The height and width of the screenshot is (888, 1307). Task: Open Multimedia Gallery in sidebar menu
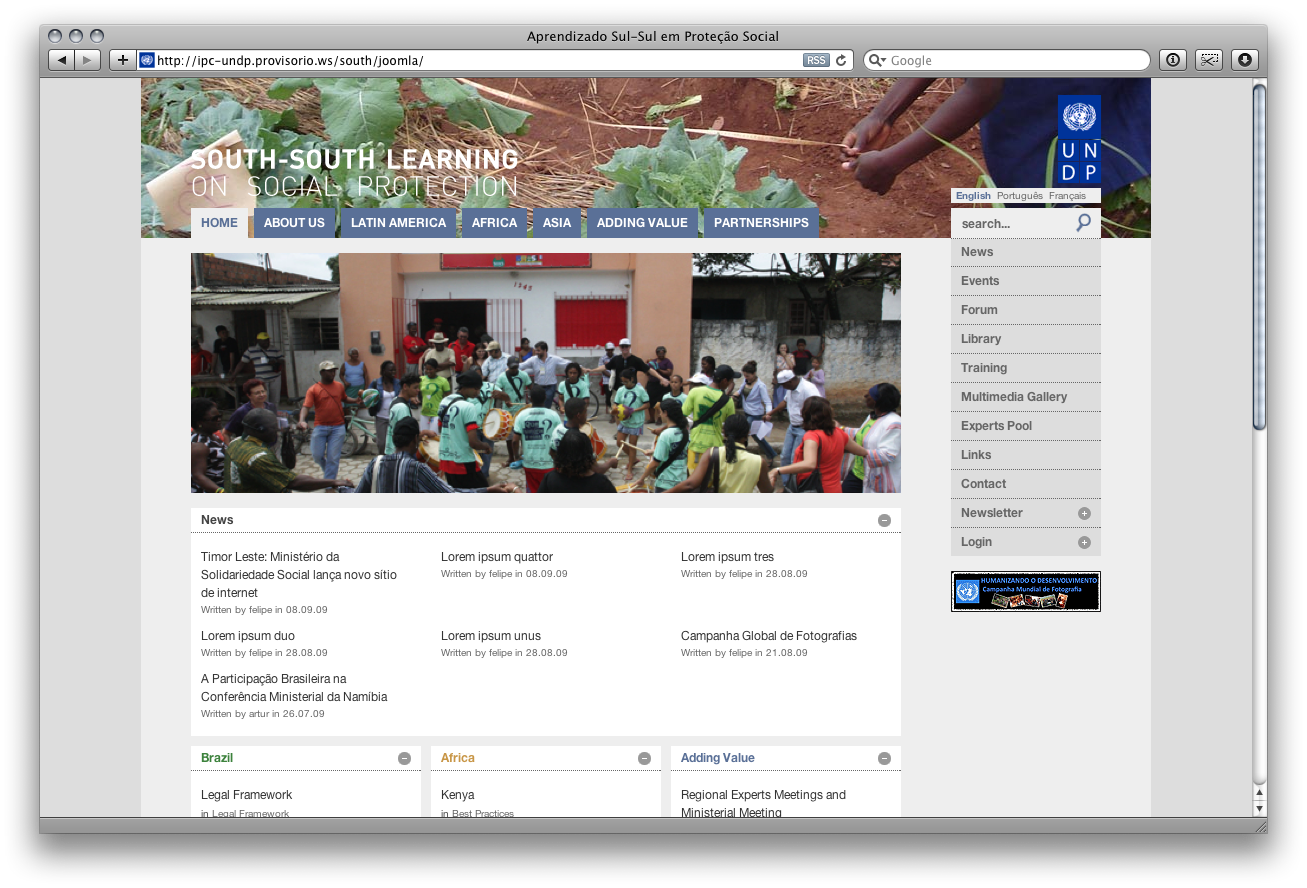click(1026, 397)
